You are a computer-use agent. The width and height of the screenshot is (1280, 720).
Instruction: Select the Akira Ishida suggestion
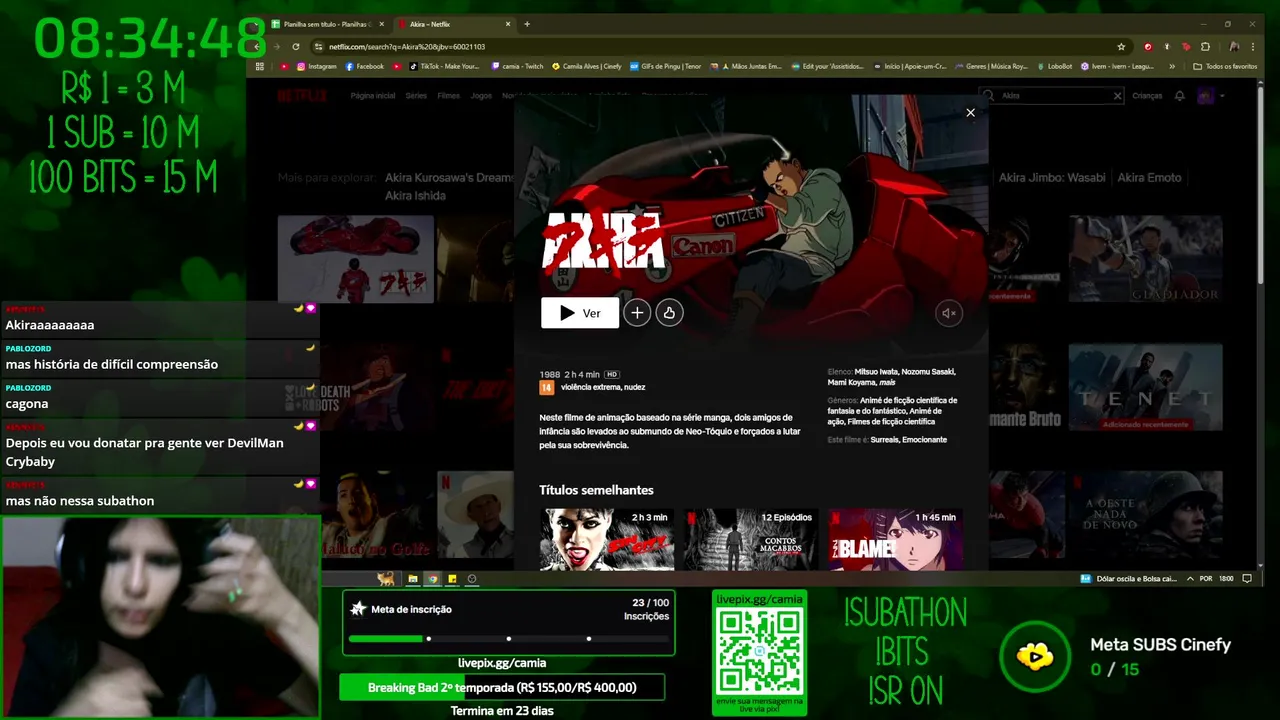(415, 196)
